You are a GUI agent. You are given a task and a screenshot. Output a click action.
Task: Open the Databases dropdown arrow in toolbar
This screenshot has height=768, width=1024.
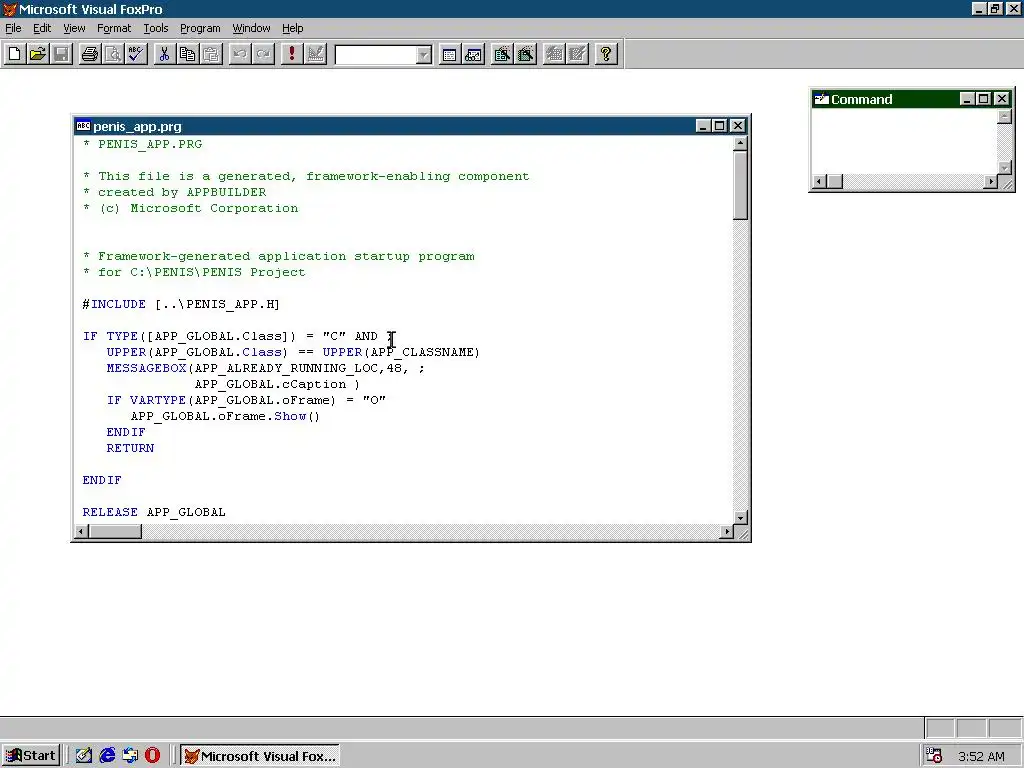click(x=424, y=55)
